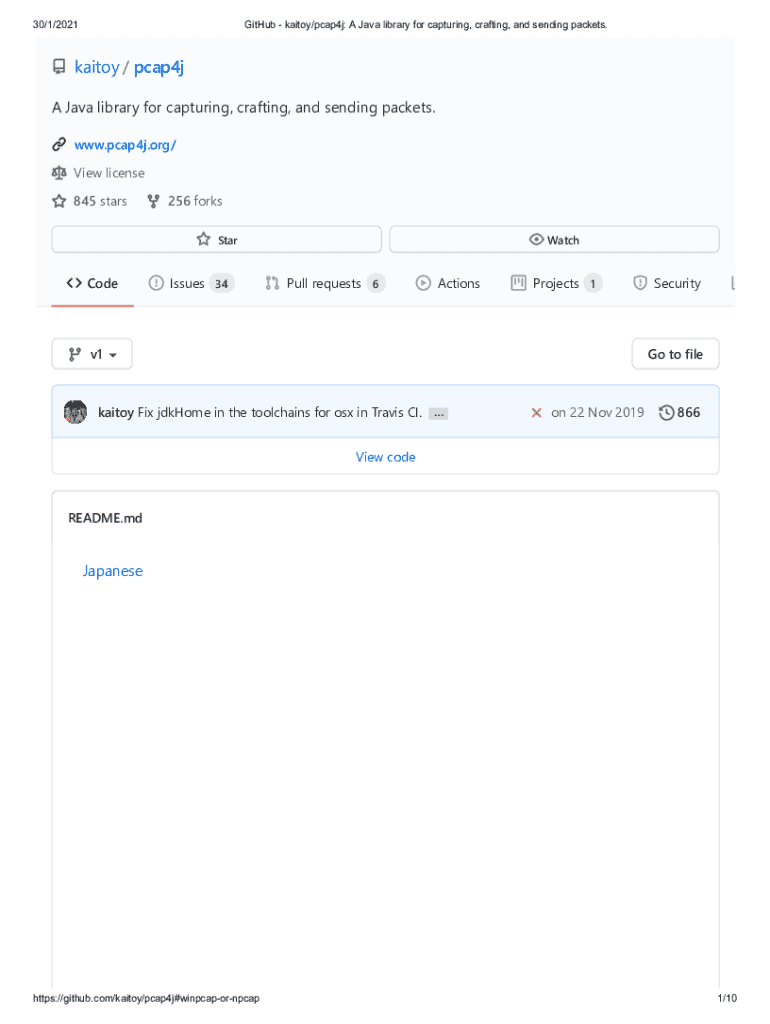Click the star icon beside 845 stars
The height and width of the screenshot is (1024, 770).
point(59,201)
